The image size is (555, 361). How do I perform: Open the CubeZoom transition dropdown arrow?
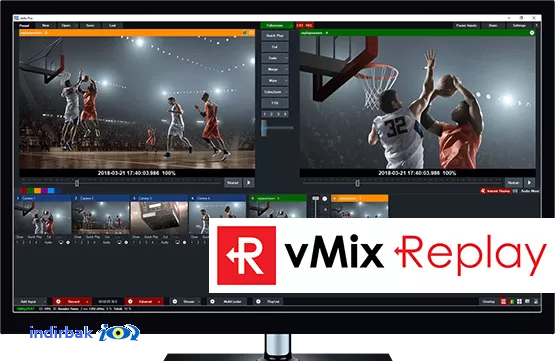coord(286,92)
